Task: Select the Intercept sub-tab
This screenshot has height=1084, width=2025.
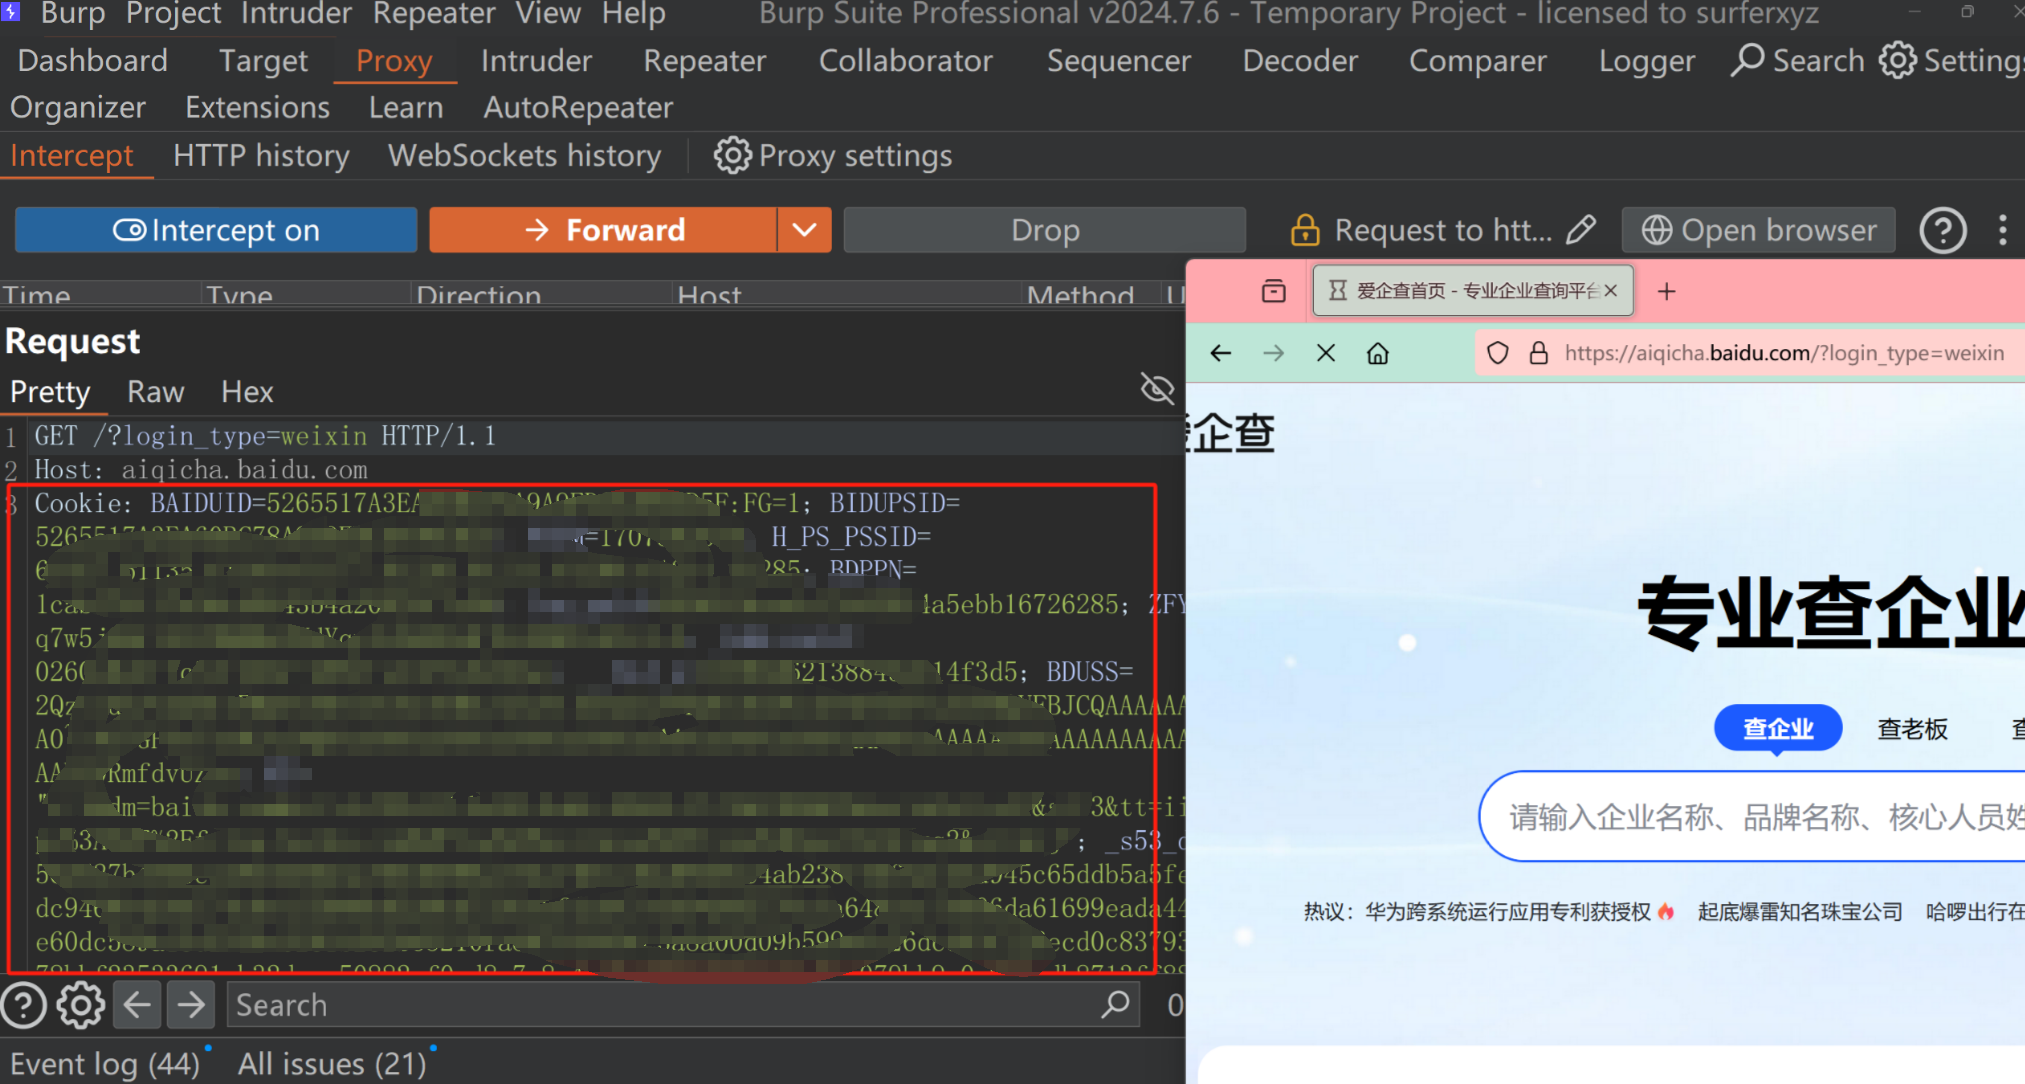Action: [x=72, y=156]
